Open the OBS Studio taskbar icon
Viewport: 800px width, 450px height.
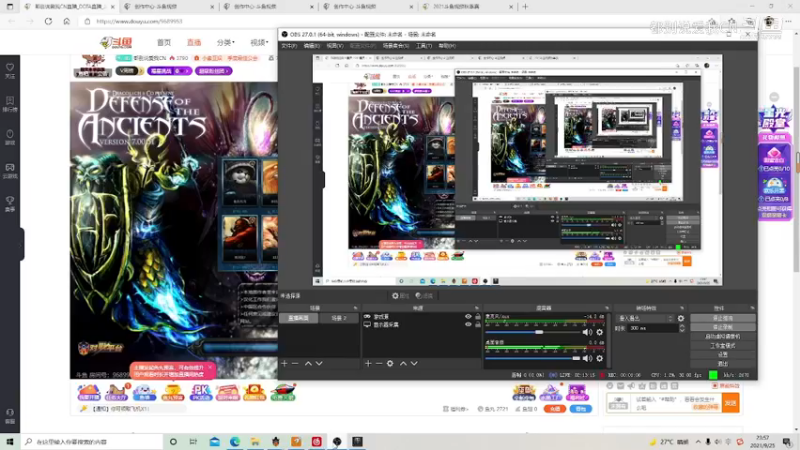point(337,441)
